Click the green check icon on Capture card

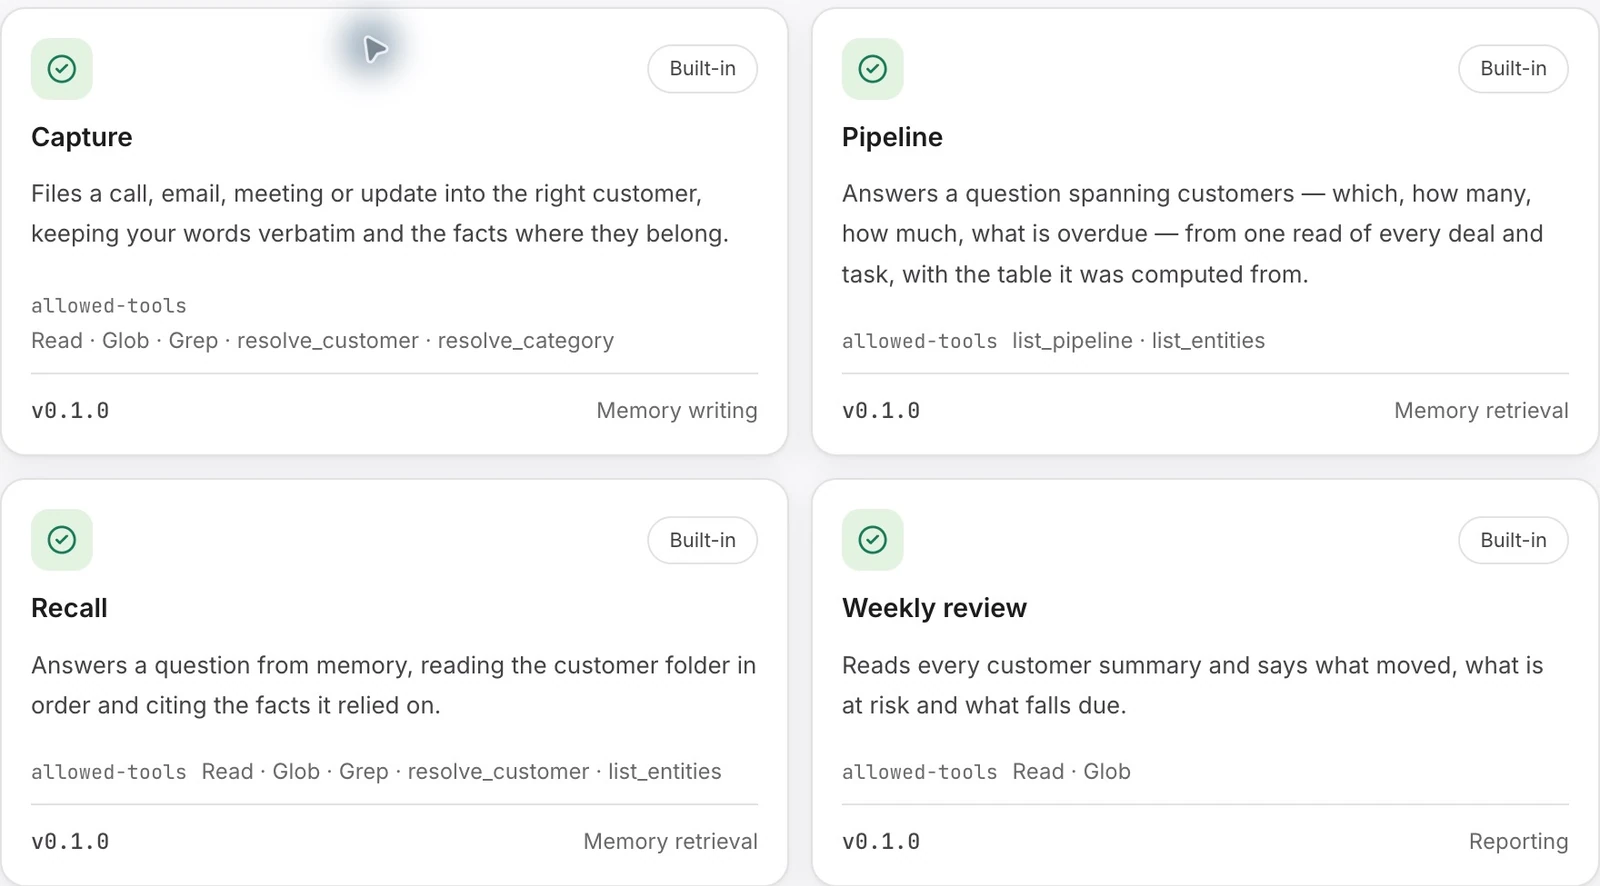62,69
